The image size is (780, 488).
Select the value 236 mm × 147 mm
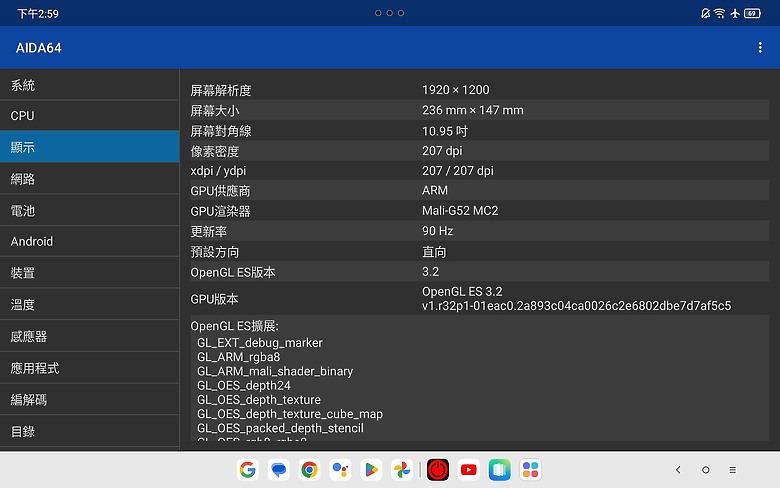click(473, 110)
